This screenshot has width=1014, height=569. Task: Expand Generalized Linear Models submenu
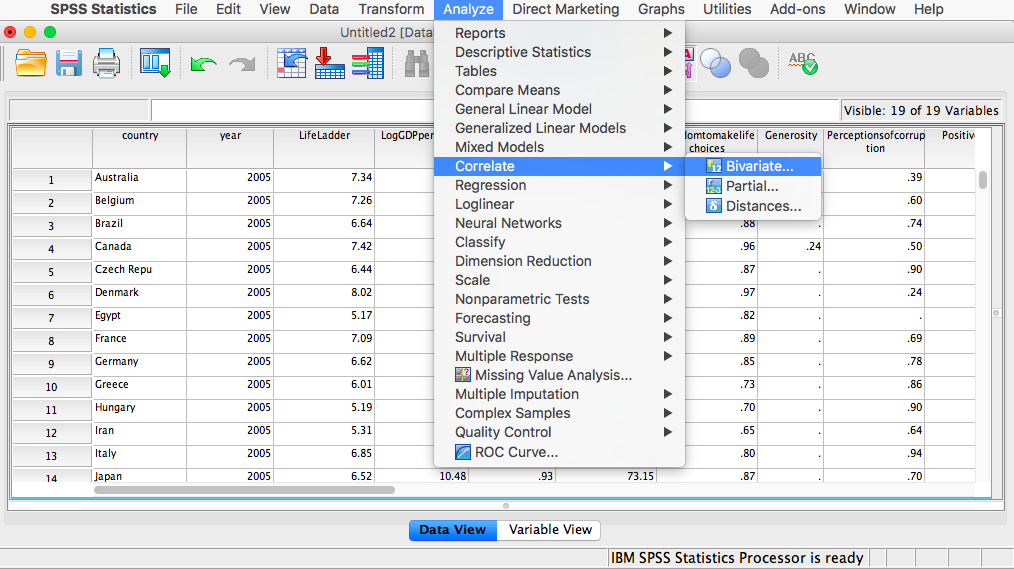point(559,128)
